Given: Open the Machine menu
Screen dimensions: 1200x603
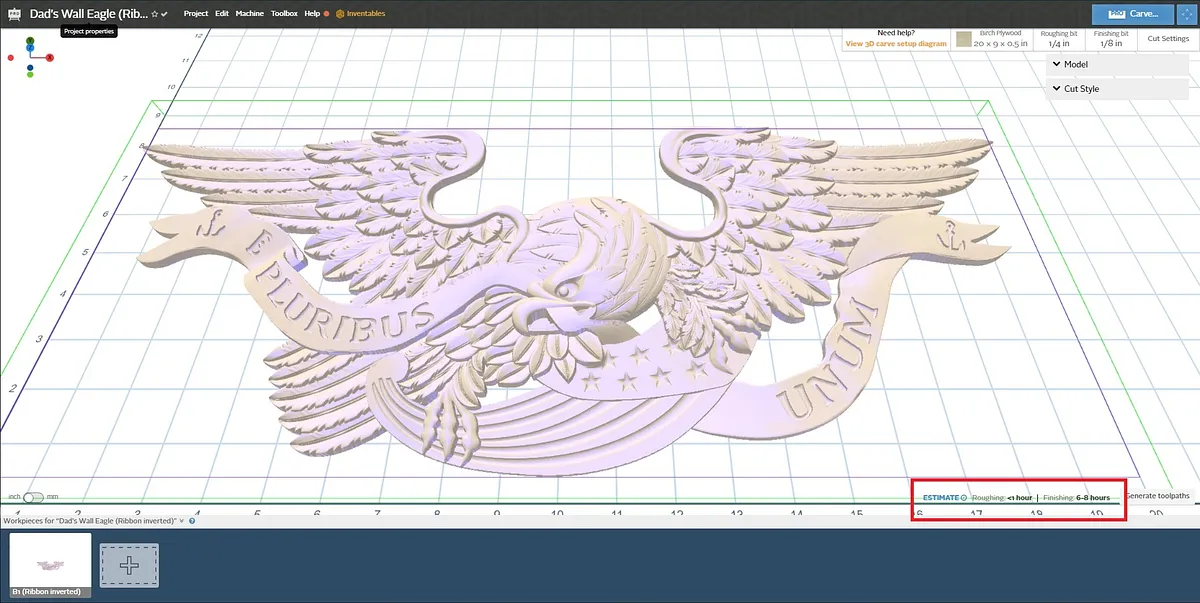Looking at the screenshot, I should pyautogui.click(x=250, y=14).
